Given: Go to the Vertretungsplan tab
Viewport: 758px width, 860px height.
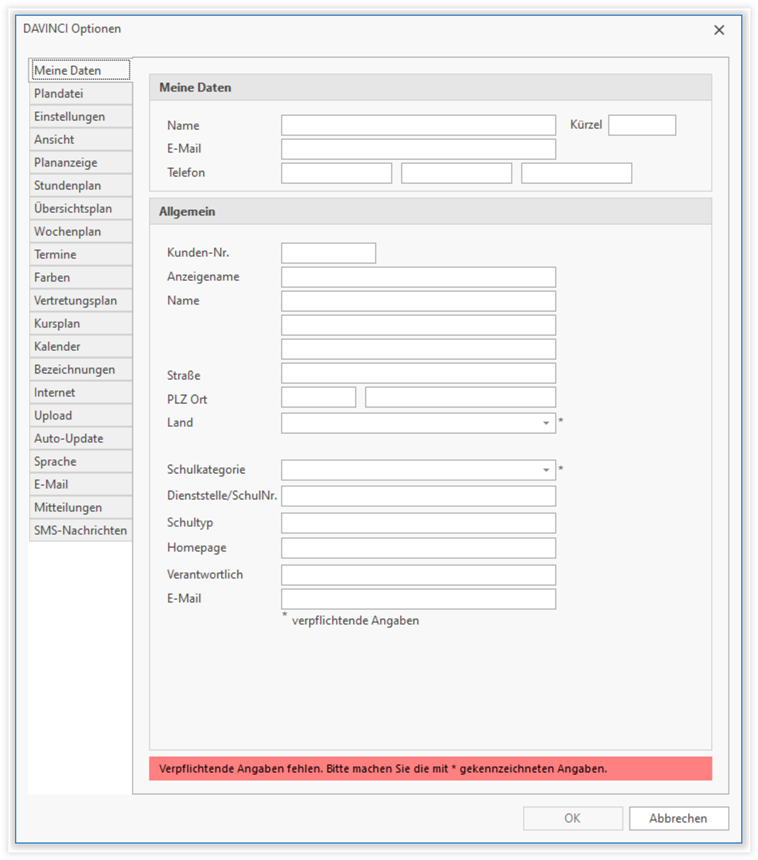Looking at the screenshot, I should click(80, 301).
